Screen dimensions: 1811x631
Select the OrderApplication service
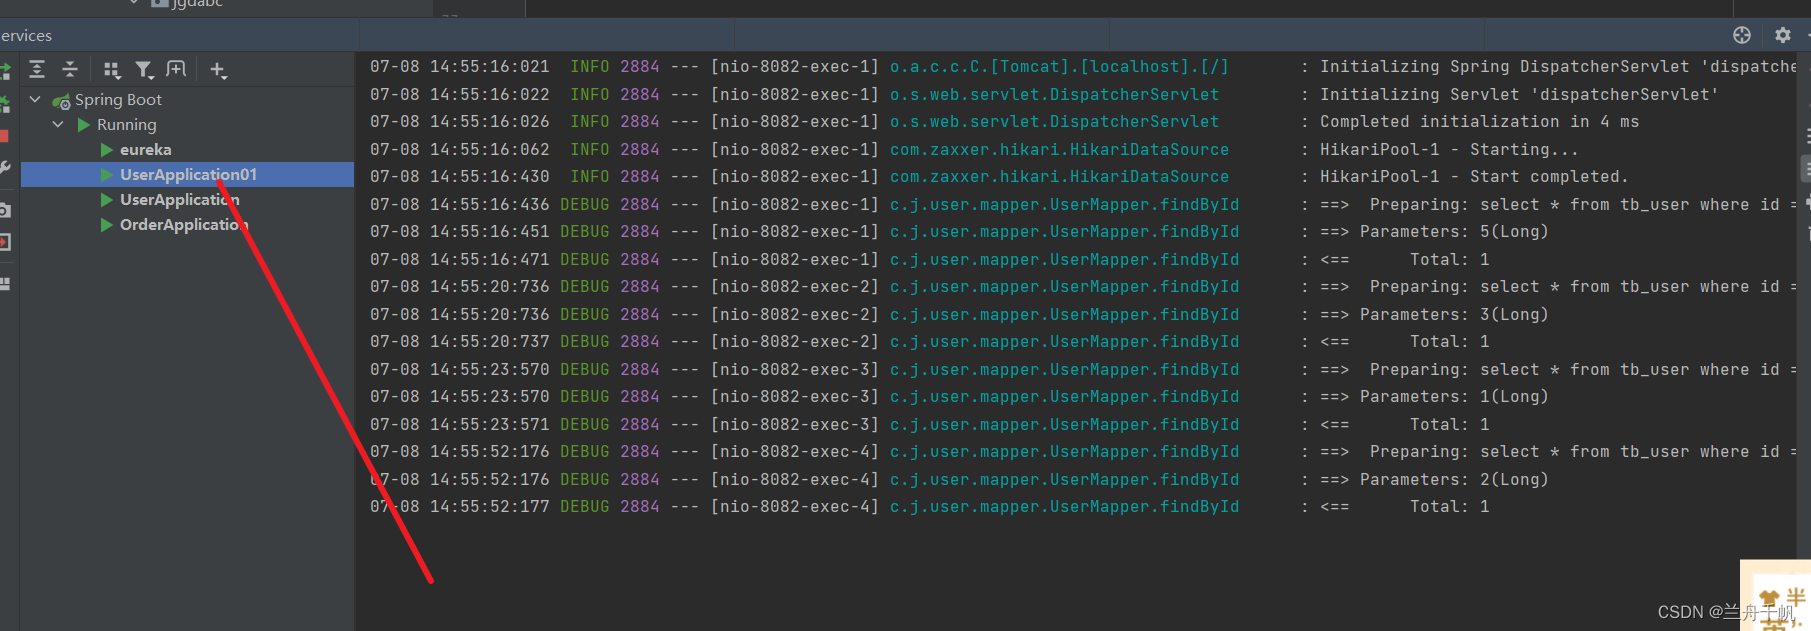pos(182,224)
